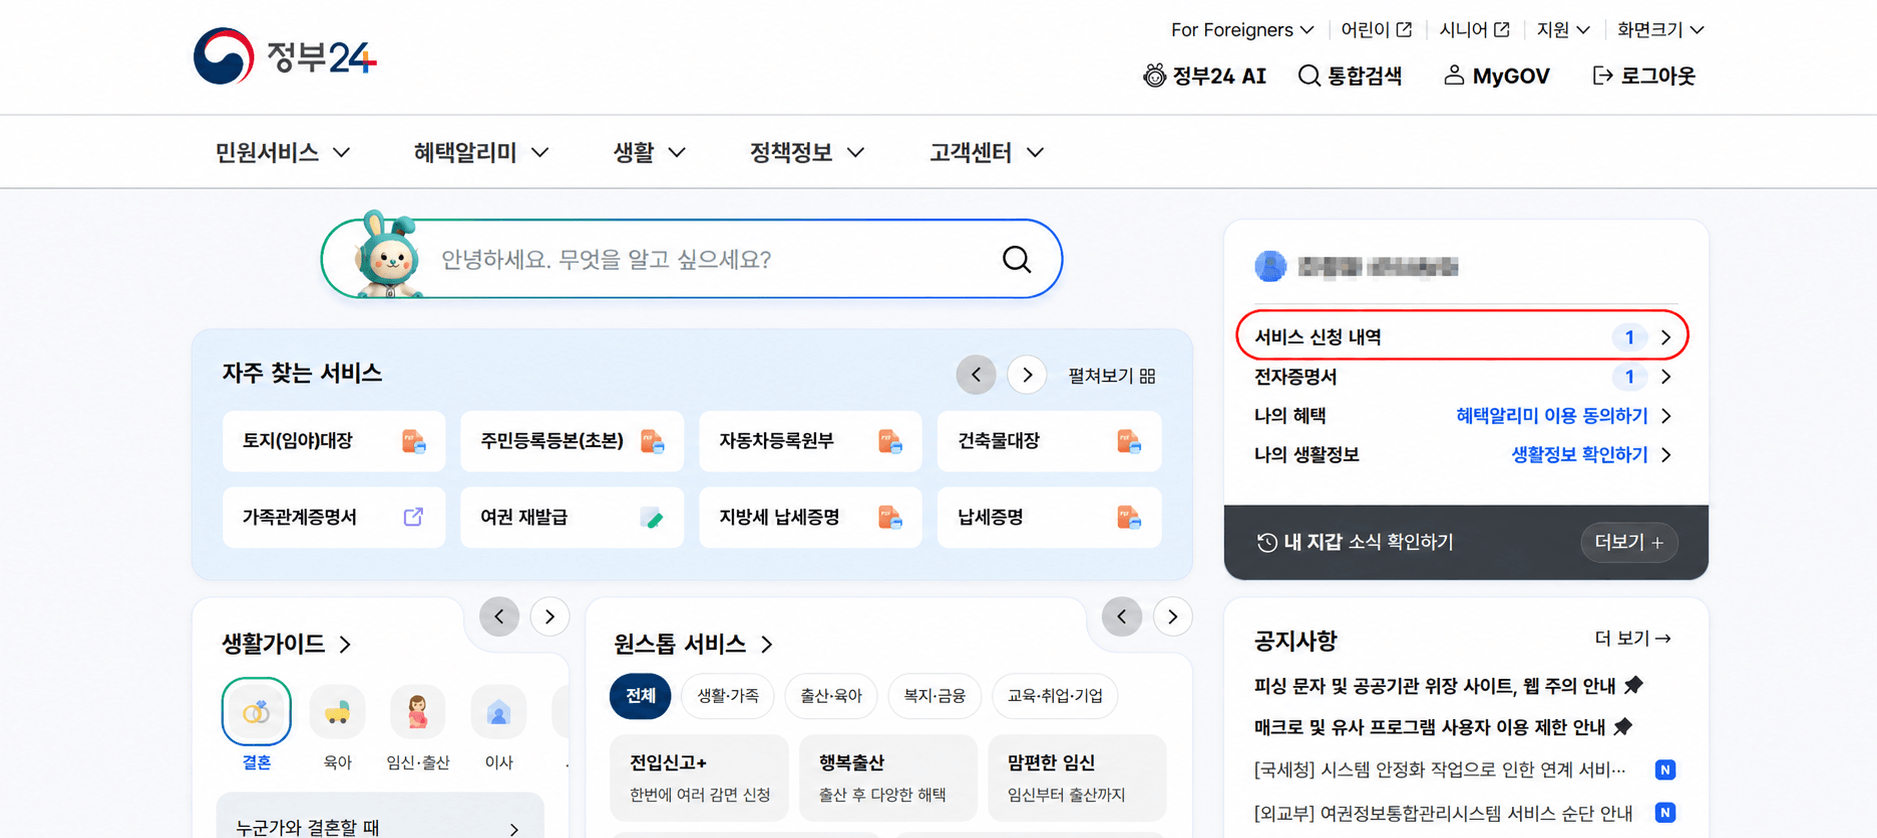Select the 교육·취업·기업 filter tab

click(1055, 696)
